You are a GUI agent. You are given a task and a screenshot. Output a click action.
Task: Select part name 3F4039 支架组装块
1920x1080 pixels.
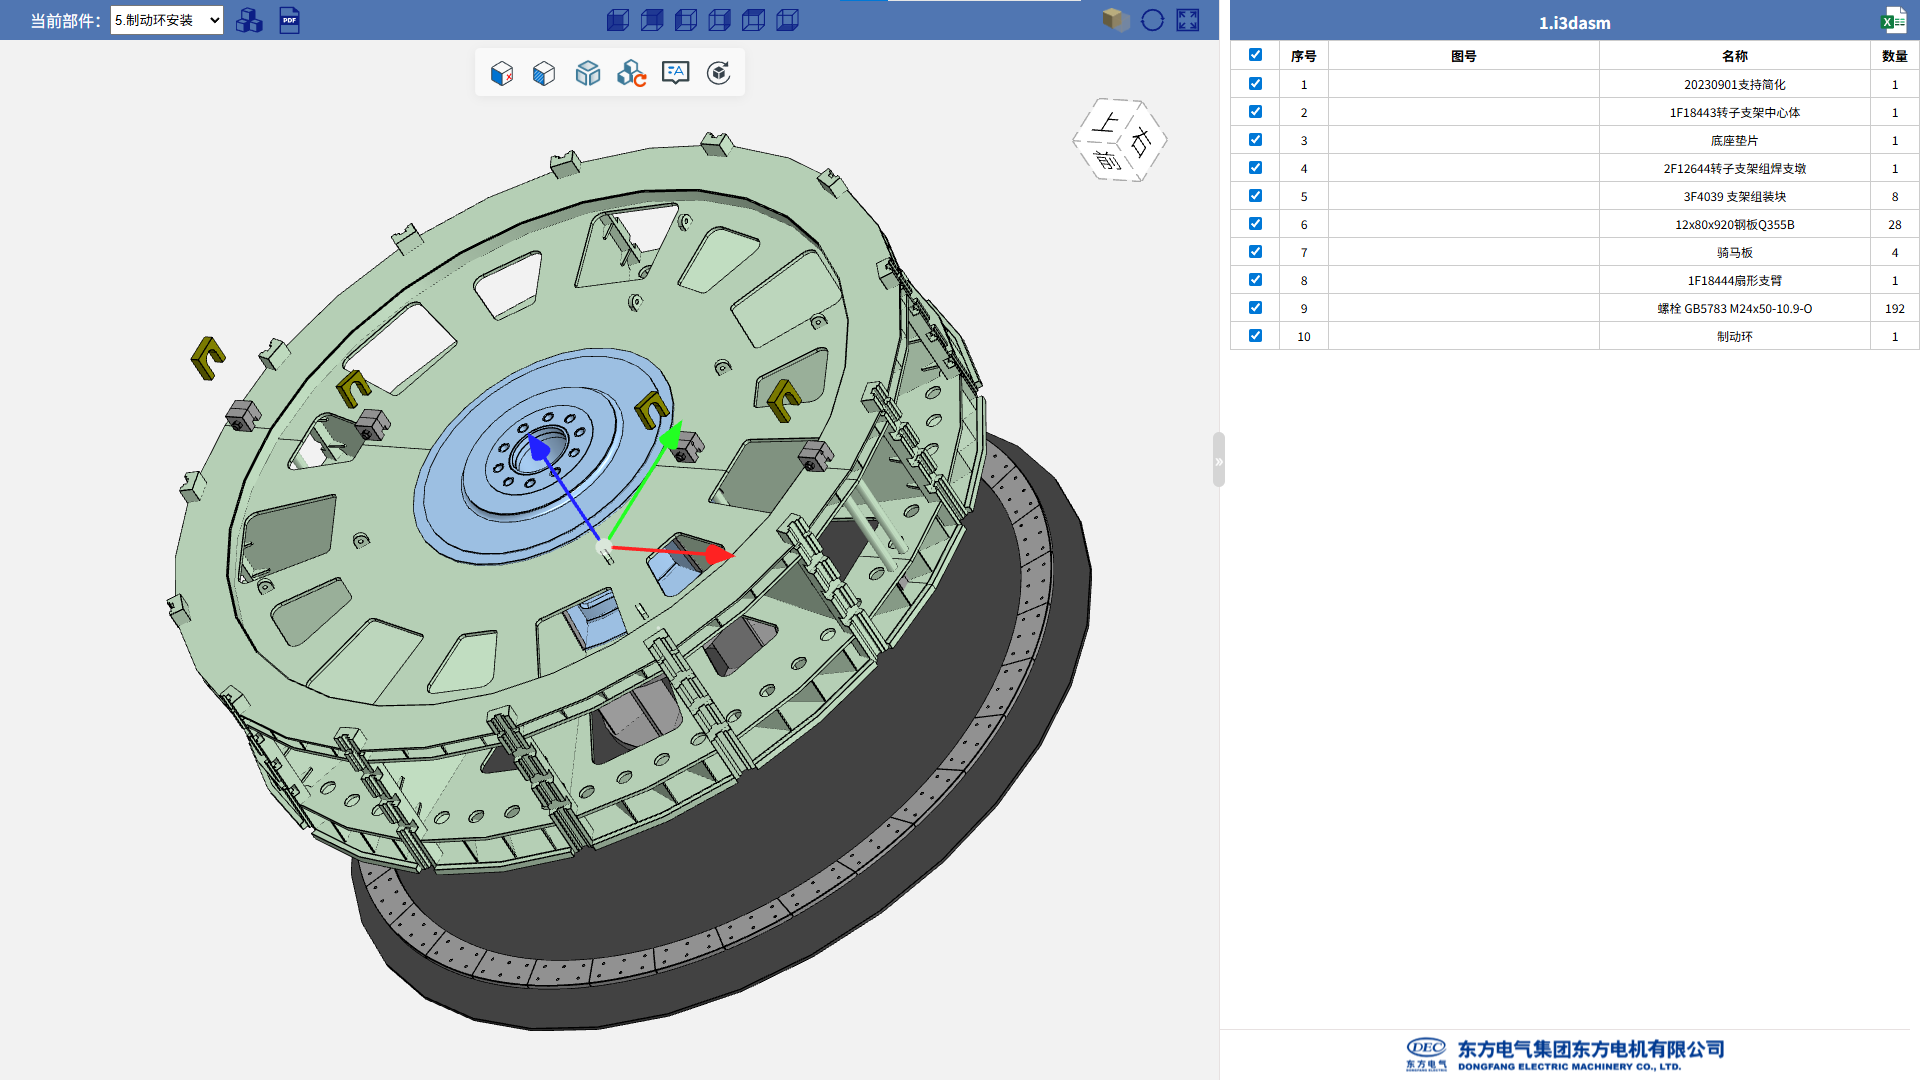click(1735, 197)
